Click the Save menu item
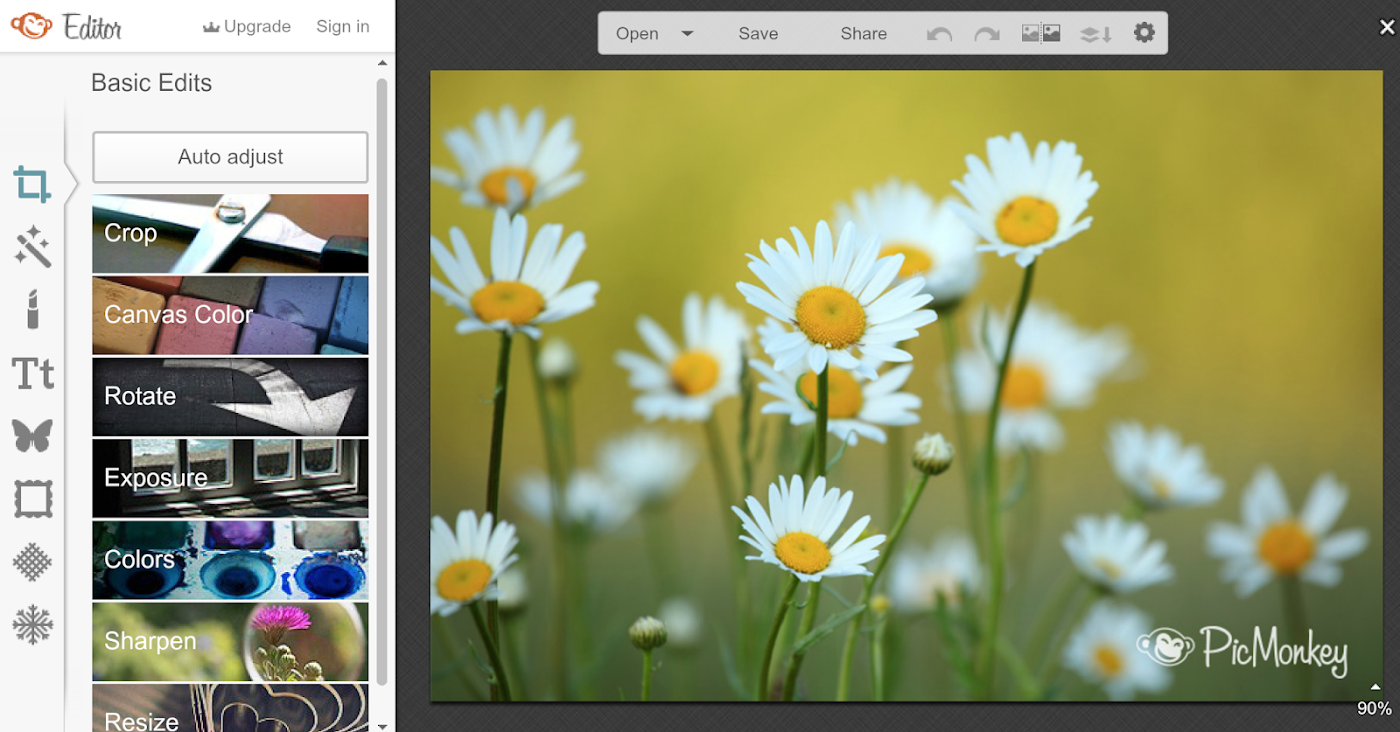Viewport: 1400px width, 732px height. [758, 33]
